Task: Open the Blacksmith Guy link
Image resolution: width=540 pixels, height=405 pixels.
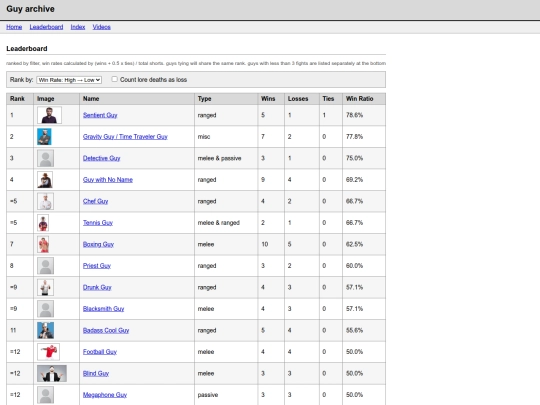Action: tap(103, 309)
